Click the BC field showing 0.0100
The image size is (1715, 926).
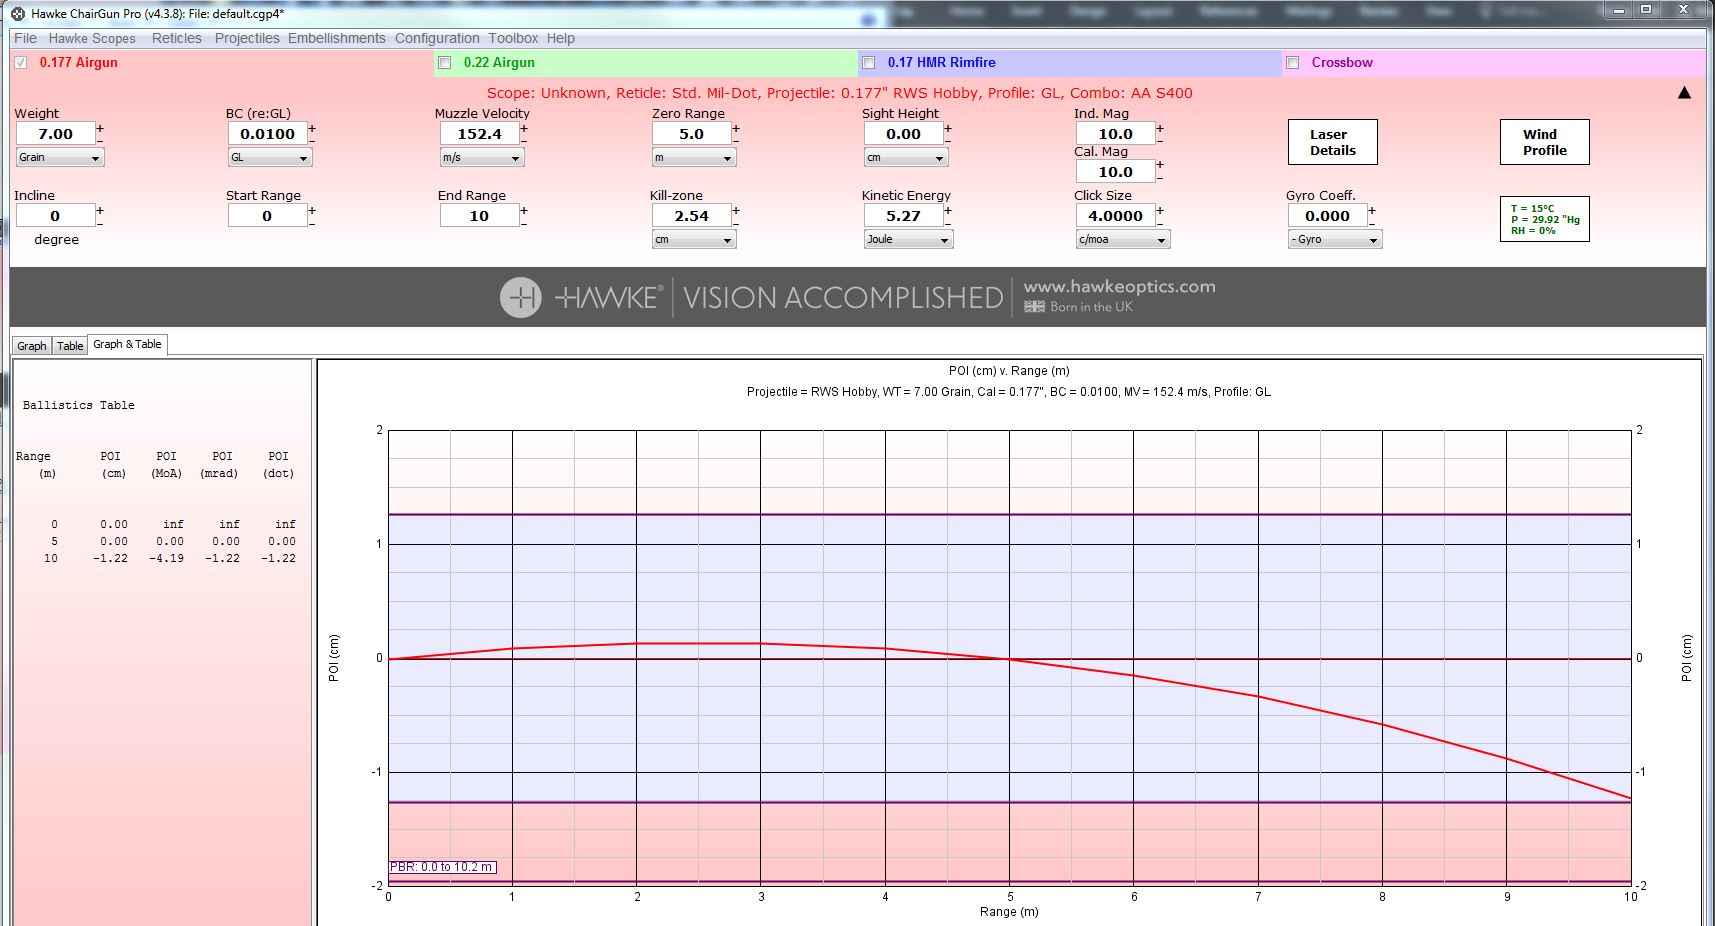[267, 134]
